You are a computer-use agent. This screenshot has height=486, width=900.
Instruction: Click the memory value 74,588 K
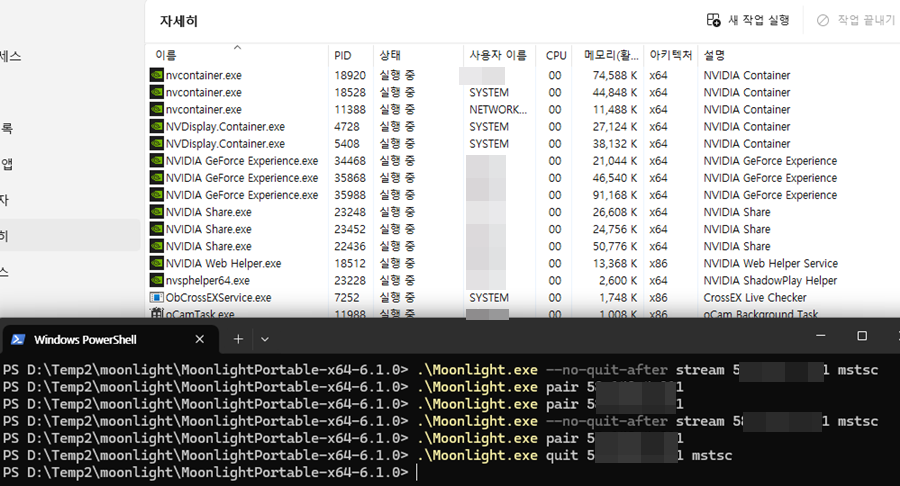pos(615,75)
